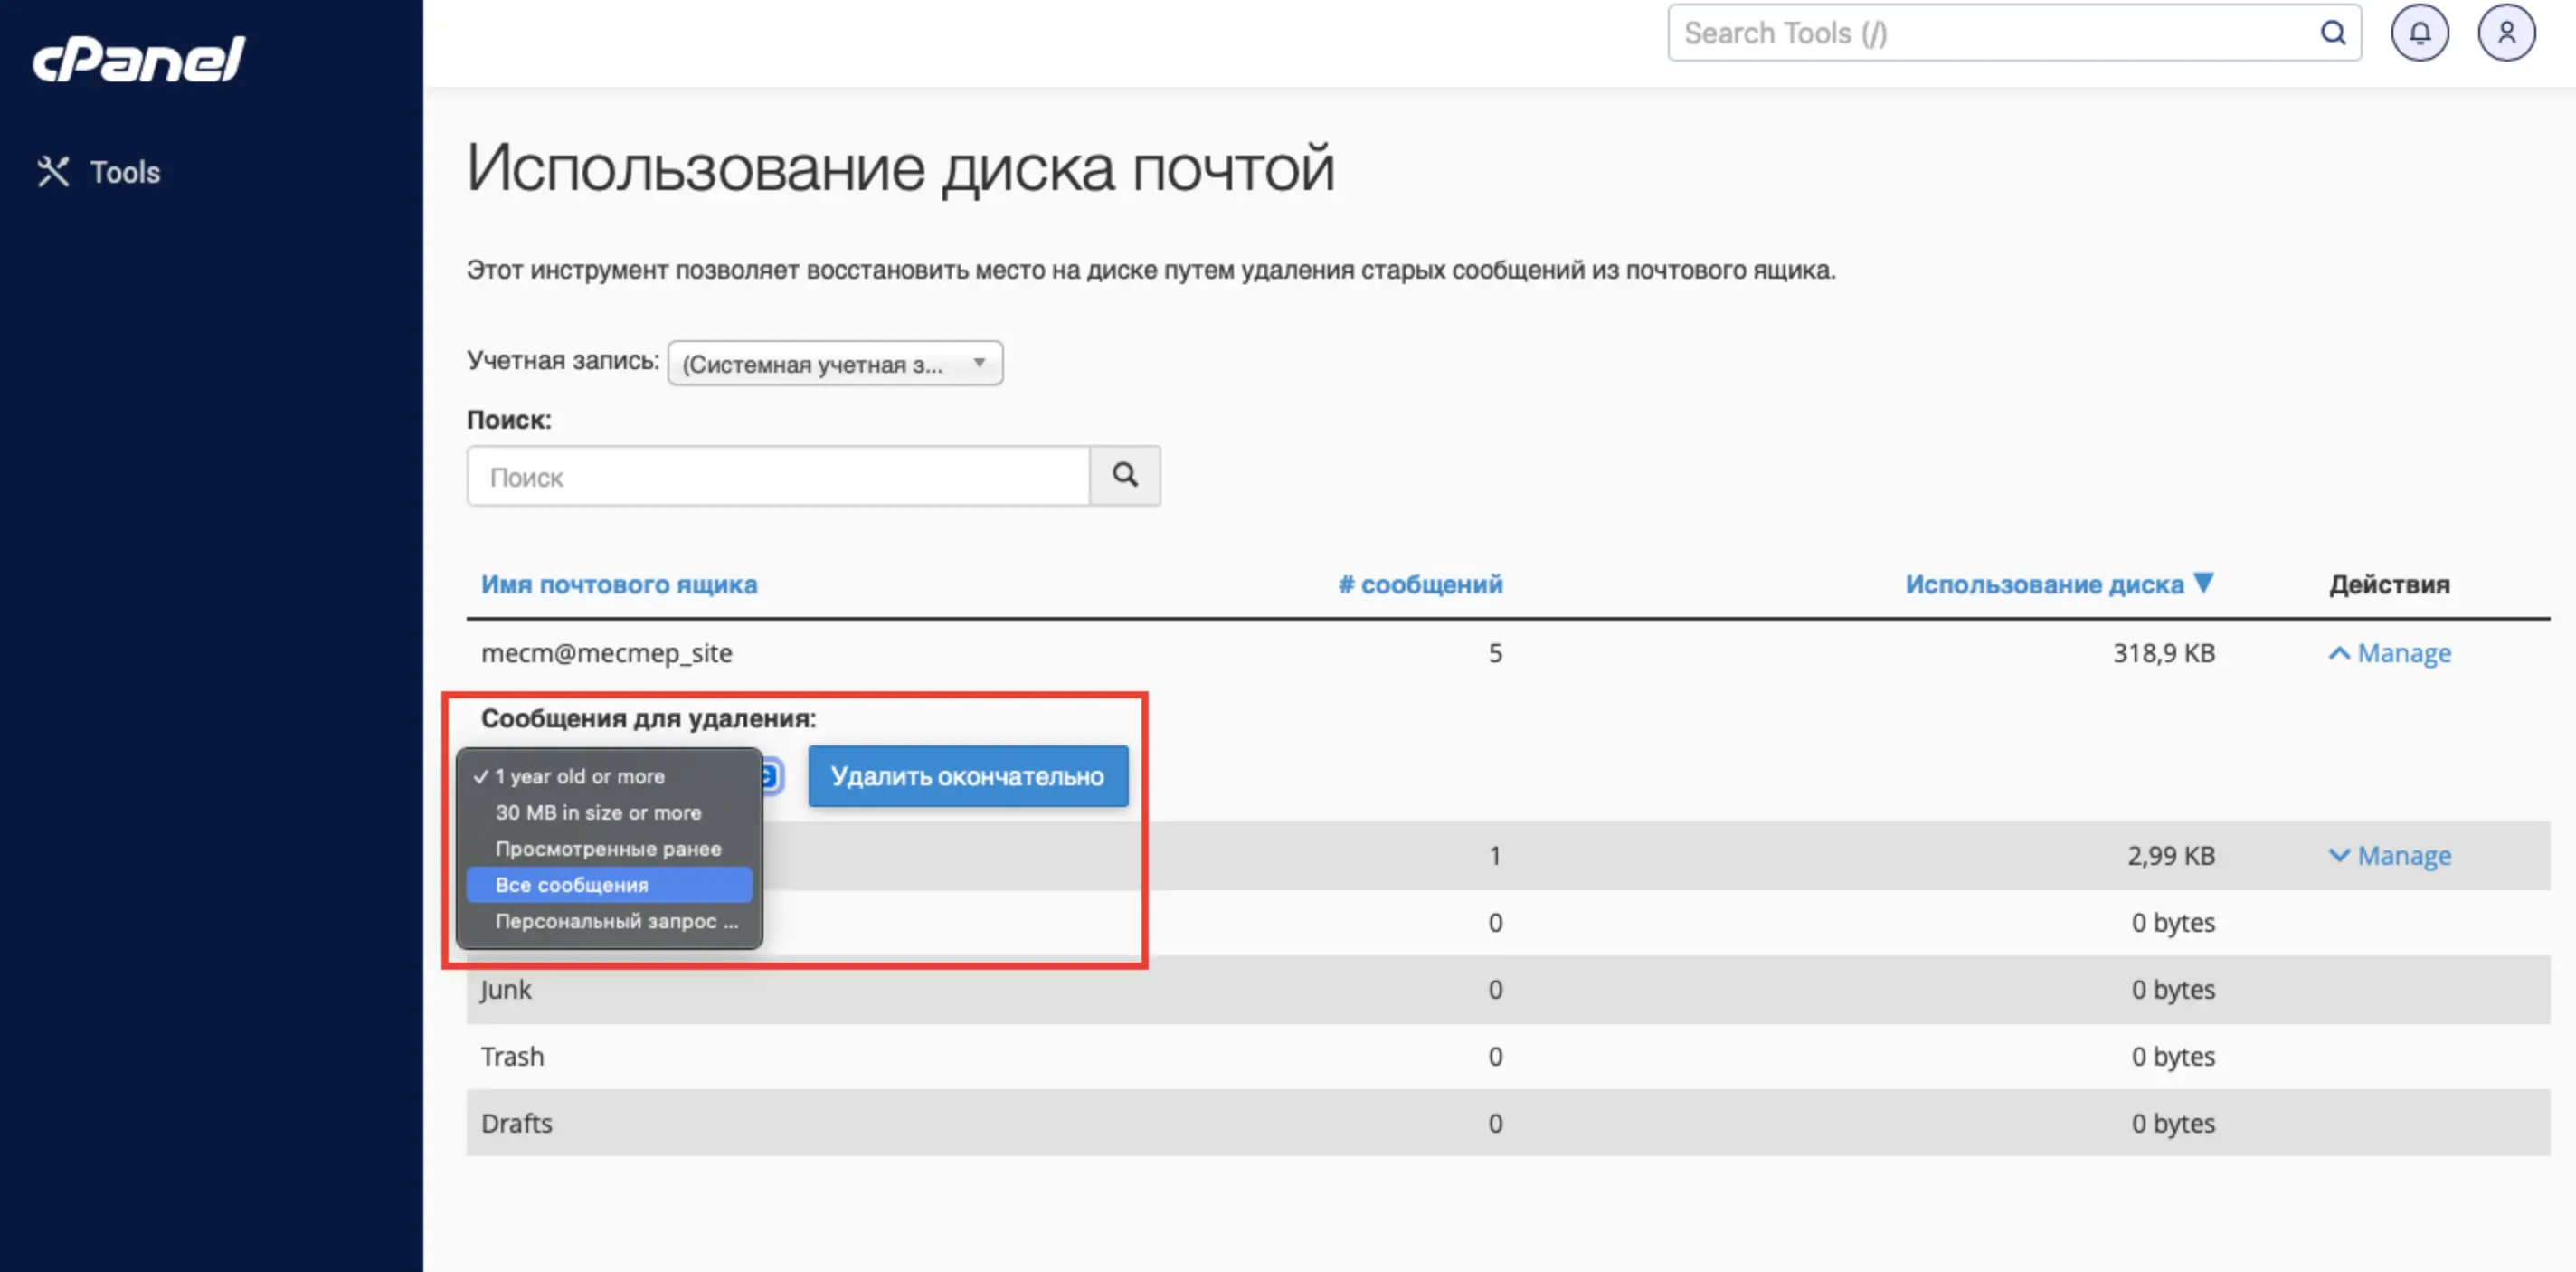Click the search magnifier next to the Поиск field
The width and height of the screenshot is (2576, 1272).
coord(1124,476)
